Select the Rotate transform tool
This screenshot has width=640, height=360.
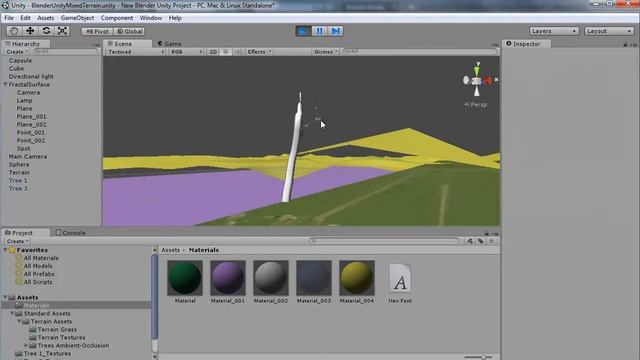tap(46, 31)
